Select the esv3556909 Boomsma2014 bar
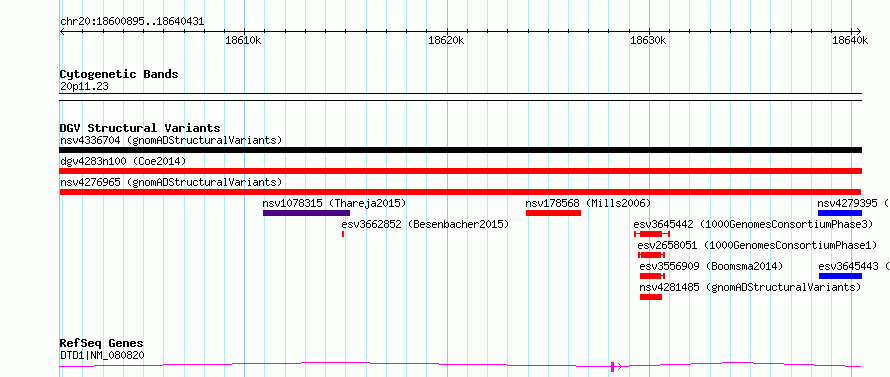The image size is (890, 377). (x=651, y=276)
